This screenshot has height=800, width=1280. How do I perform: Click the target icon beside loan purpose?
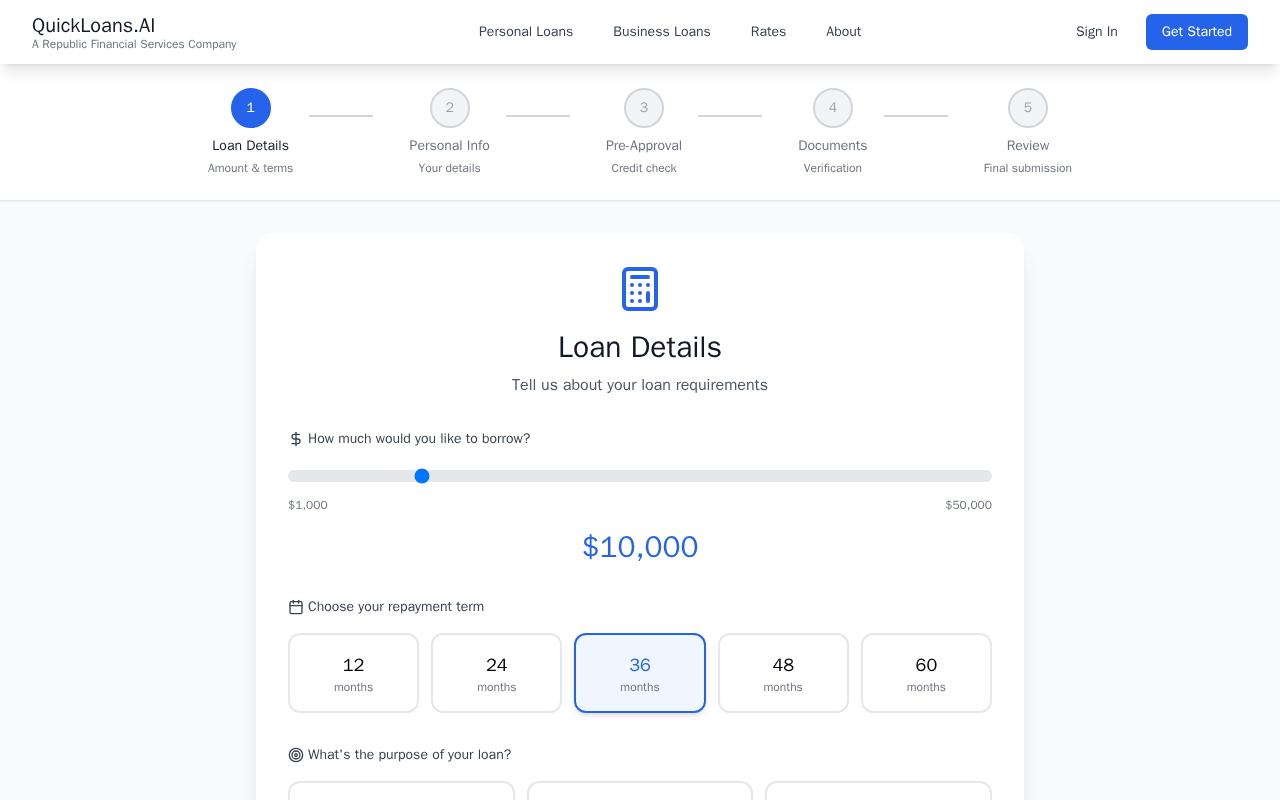point(296,755)
